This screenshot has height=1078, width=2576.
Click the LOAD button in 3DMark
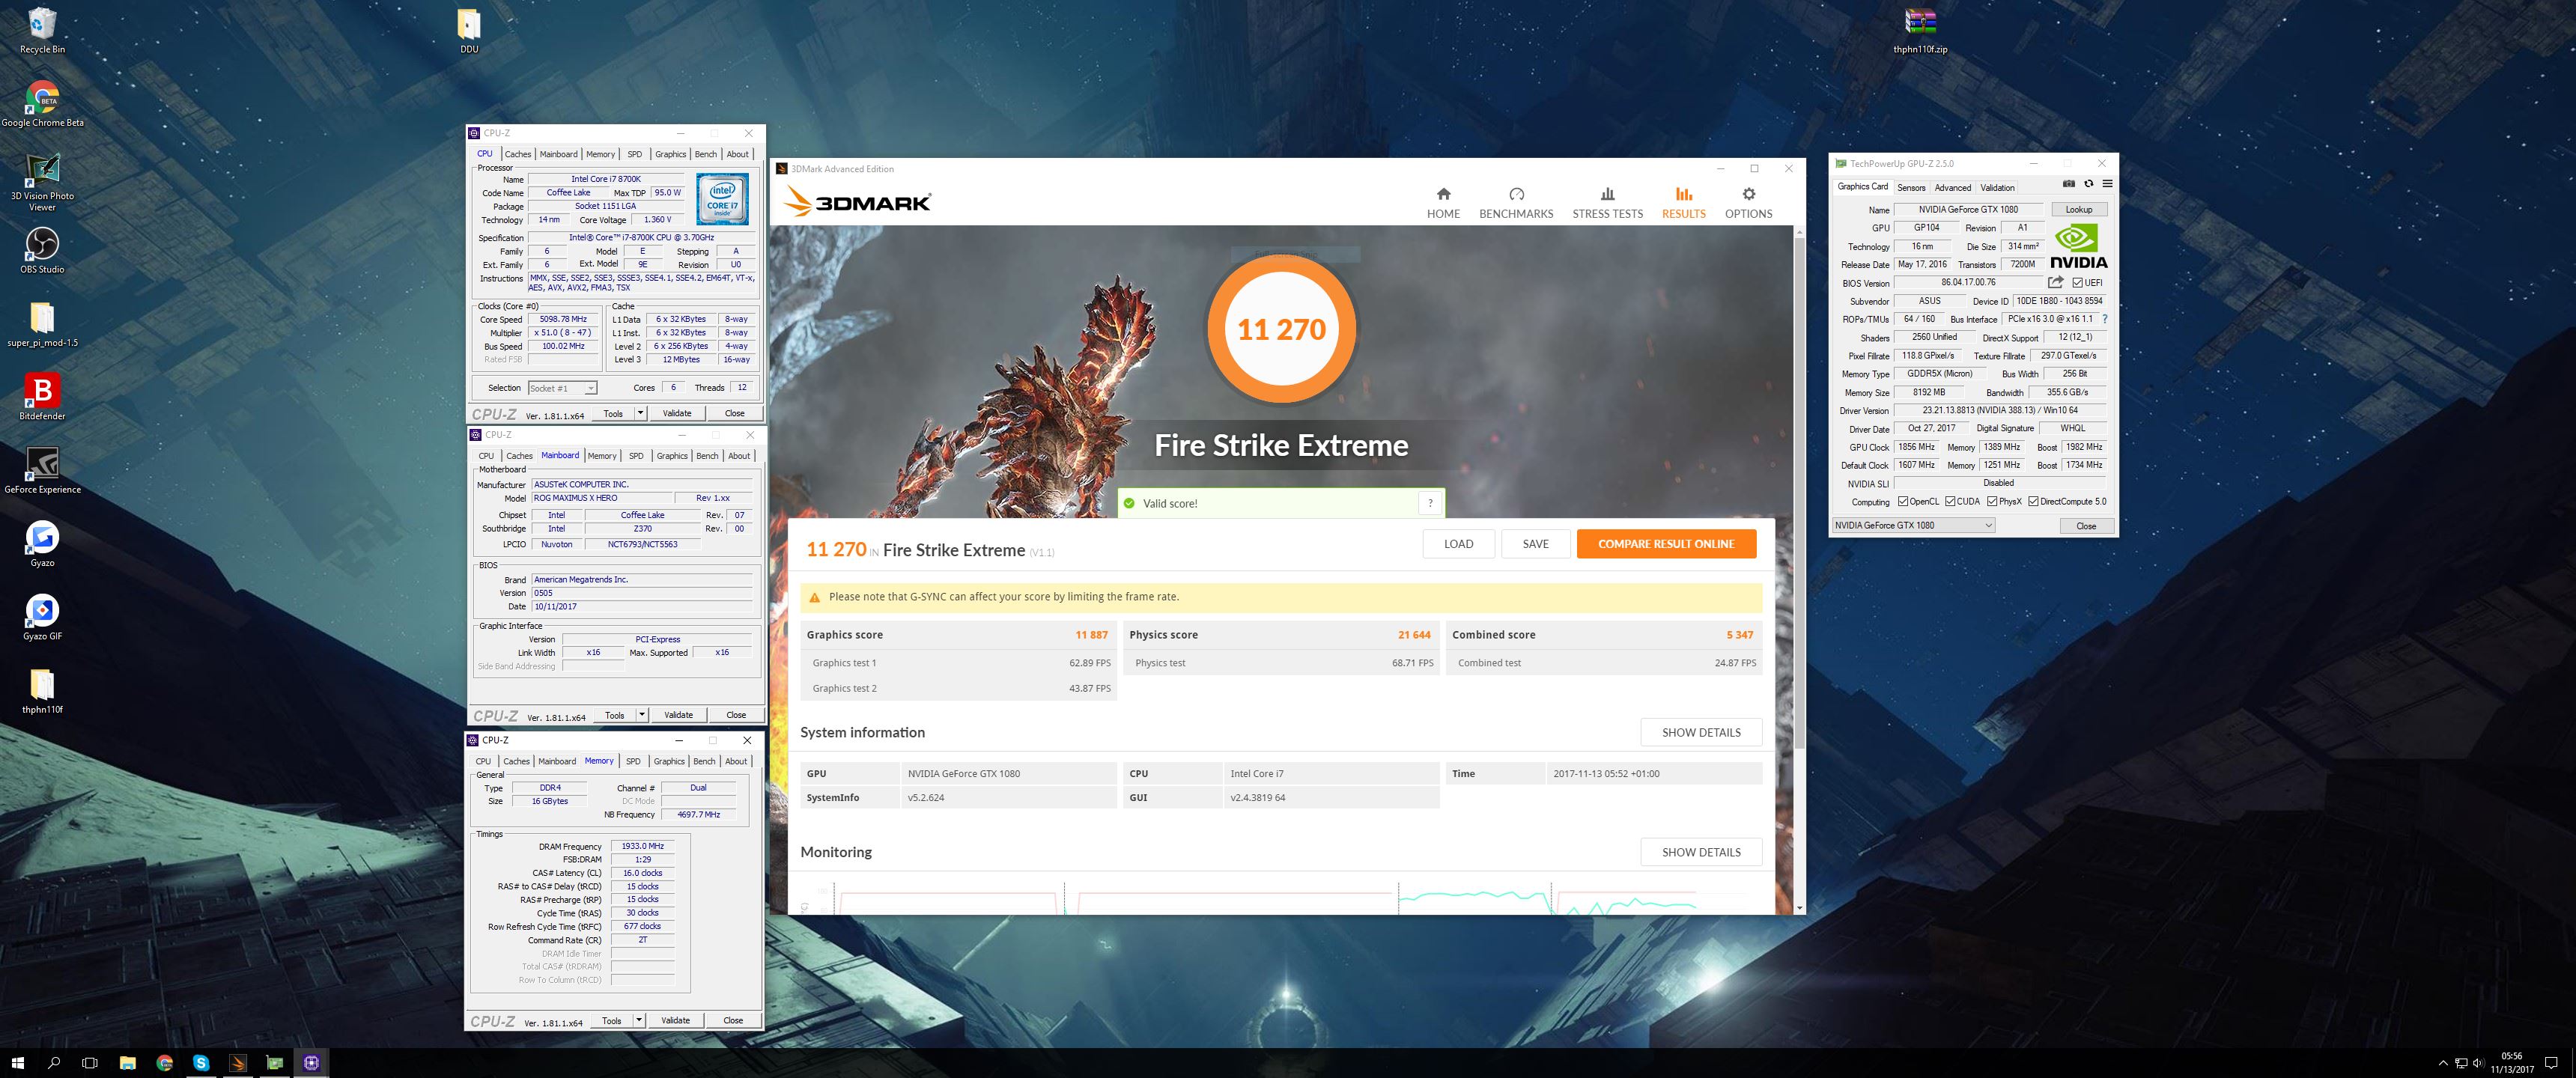click(x=1458, y=544)
